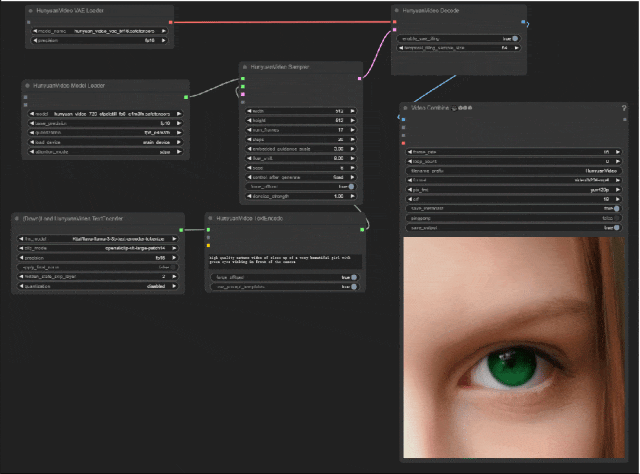
Task: Click the red input socket on Video Combine
Action: (403, 143)
